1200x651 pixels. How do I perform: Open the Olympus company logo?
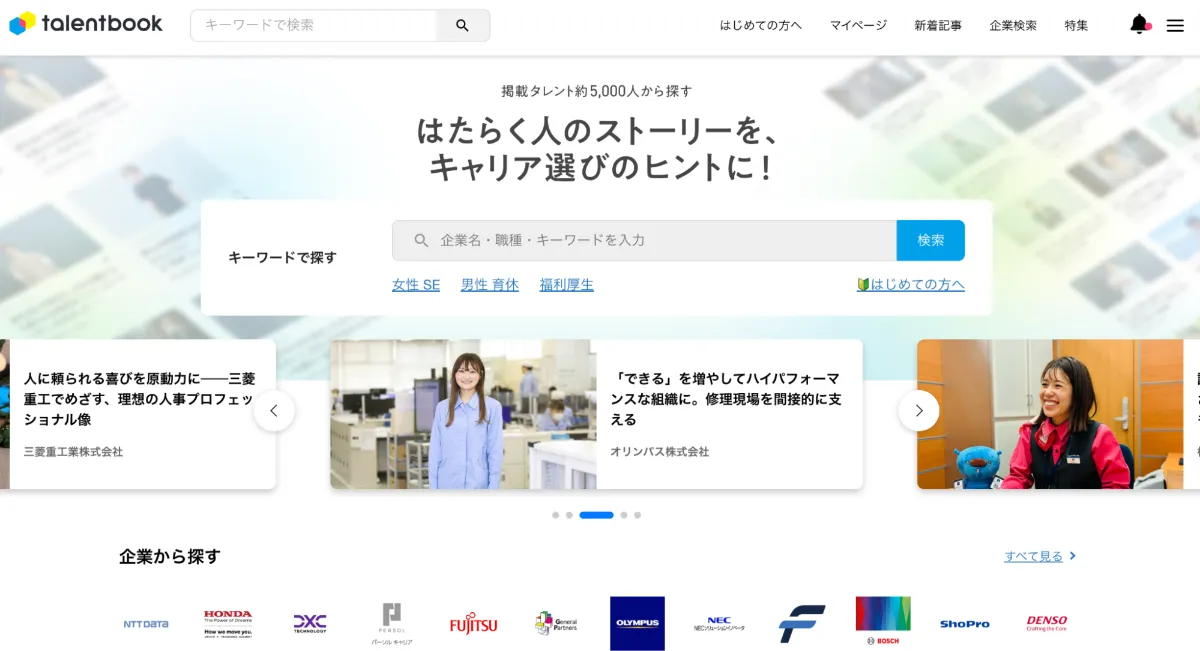click(x=637, y=623)
